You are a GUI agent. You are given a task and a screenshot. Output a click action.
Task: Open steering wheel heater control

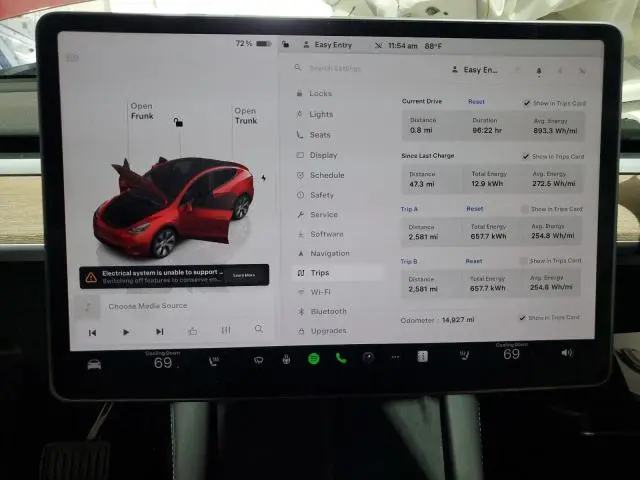pyautogui.click(x=286, y=359)
